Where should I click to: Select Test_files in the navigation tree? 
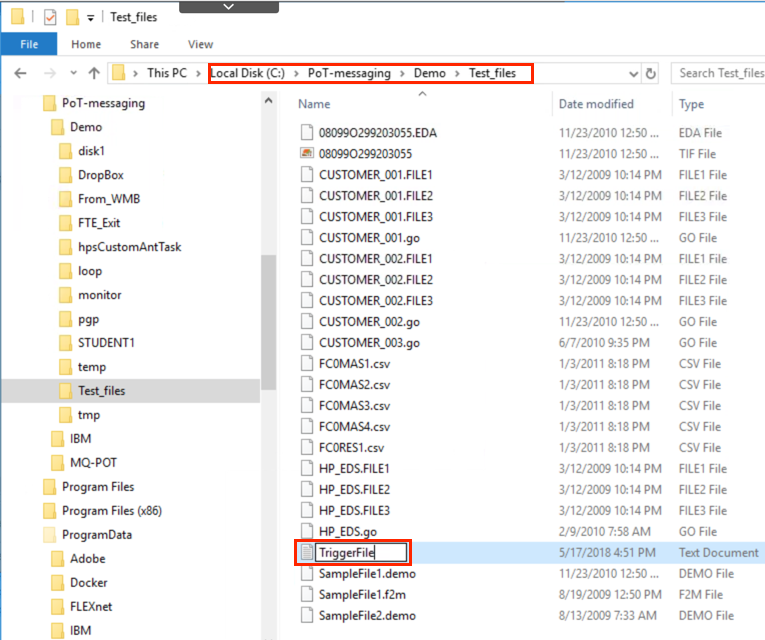(x=101, y=391)
